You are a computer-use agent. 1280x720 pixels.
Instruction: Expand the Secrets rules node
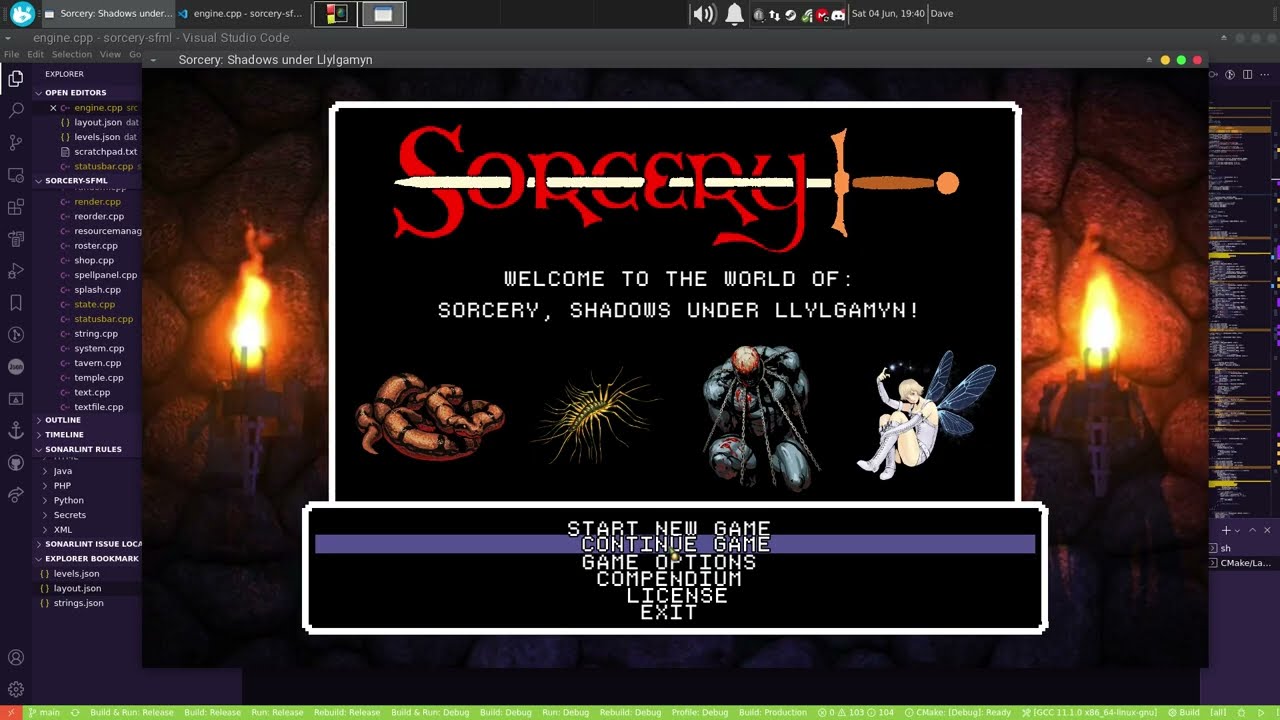click(70, 515)
